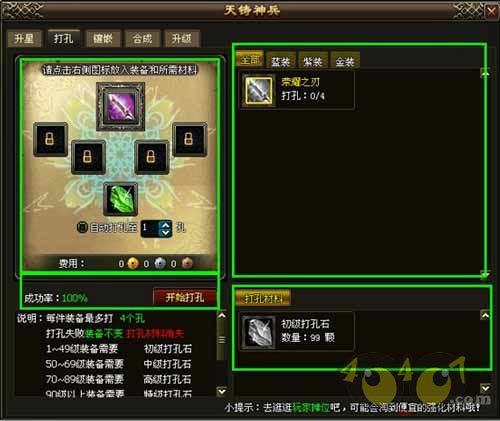Click the 开始打孔 button
Viewport: 500px width, 421px height.
[x=185, y=297]
